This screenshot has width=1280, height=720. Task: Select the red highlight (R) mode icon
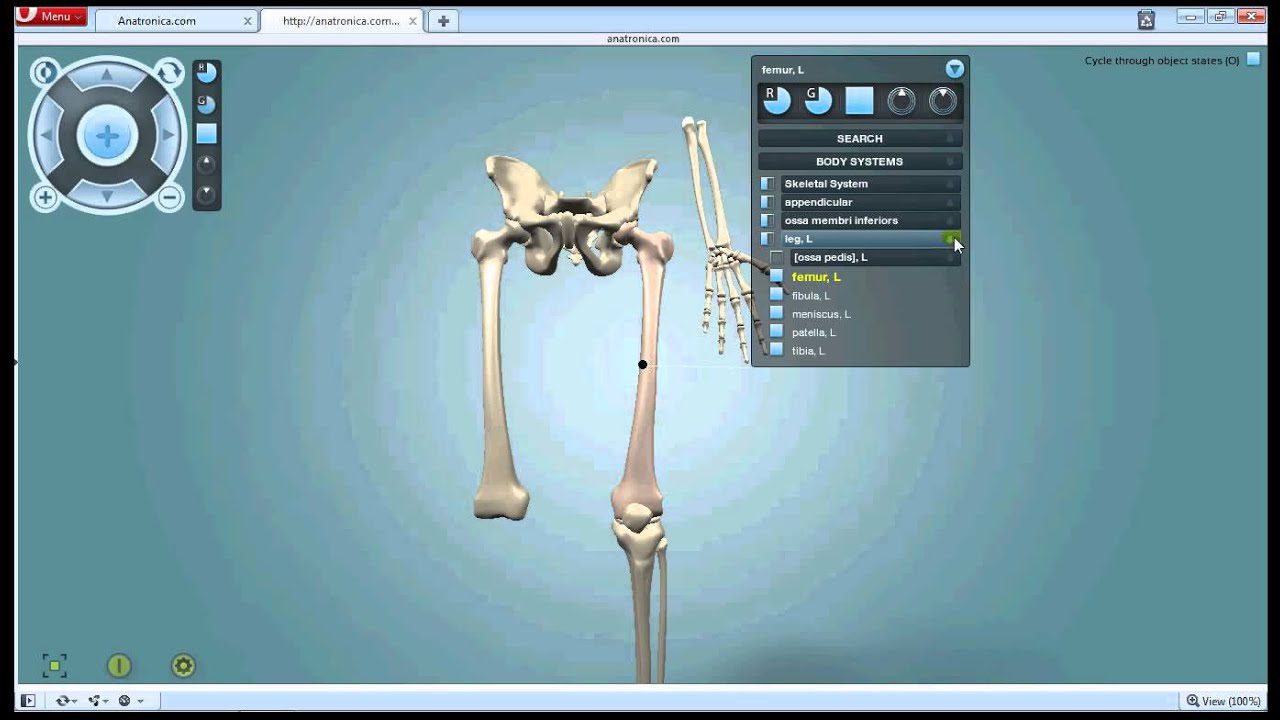(x=776, y=100)
